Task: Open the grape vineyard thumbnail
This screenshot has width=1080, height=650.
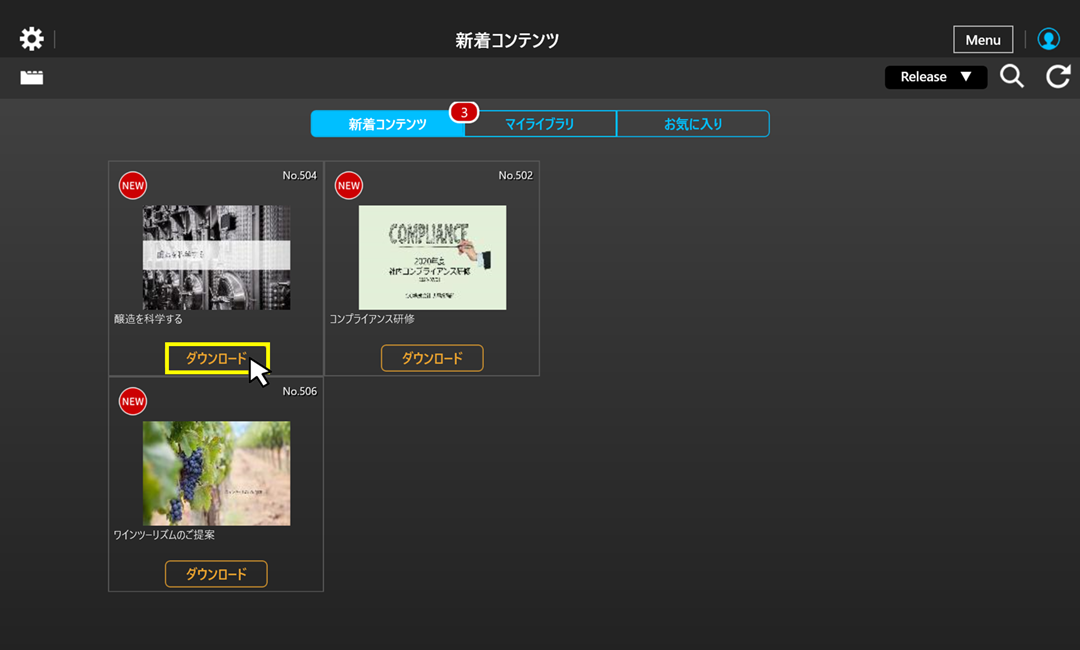Action: [x=216, y=474]
